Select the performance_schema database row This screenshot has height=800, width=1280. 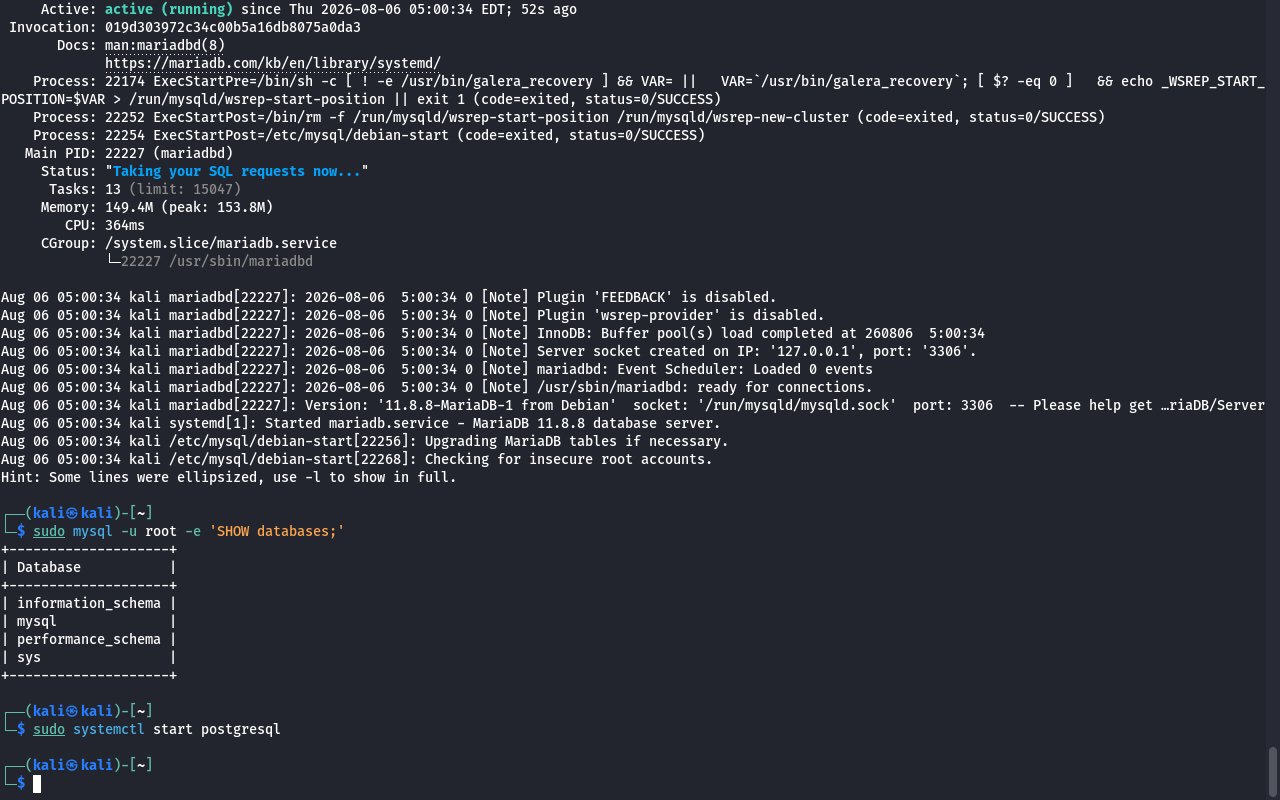[x=89, y=639]
